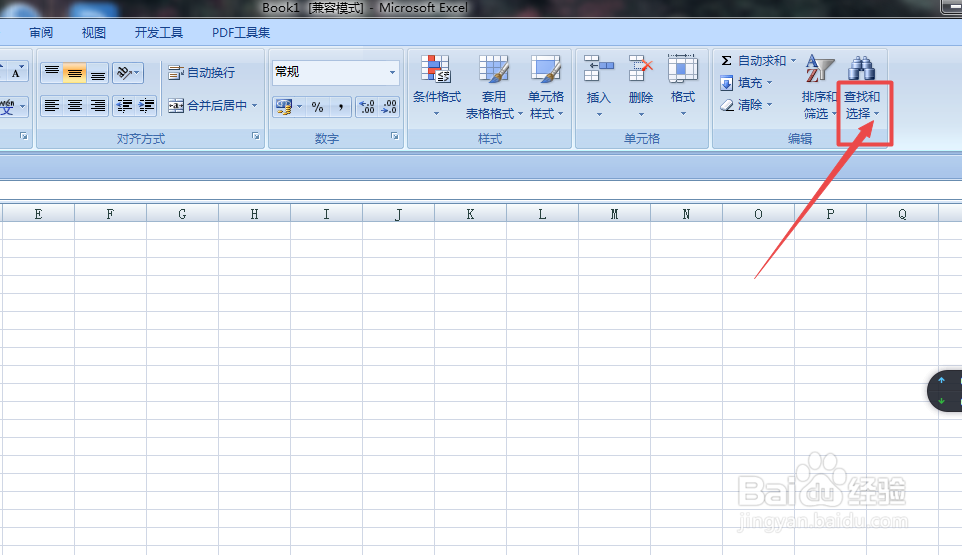The width and height of the screenshot is (962, 555).
Task: Toggle 自动换行 wrap text
Action: pos(202,72)
